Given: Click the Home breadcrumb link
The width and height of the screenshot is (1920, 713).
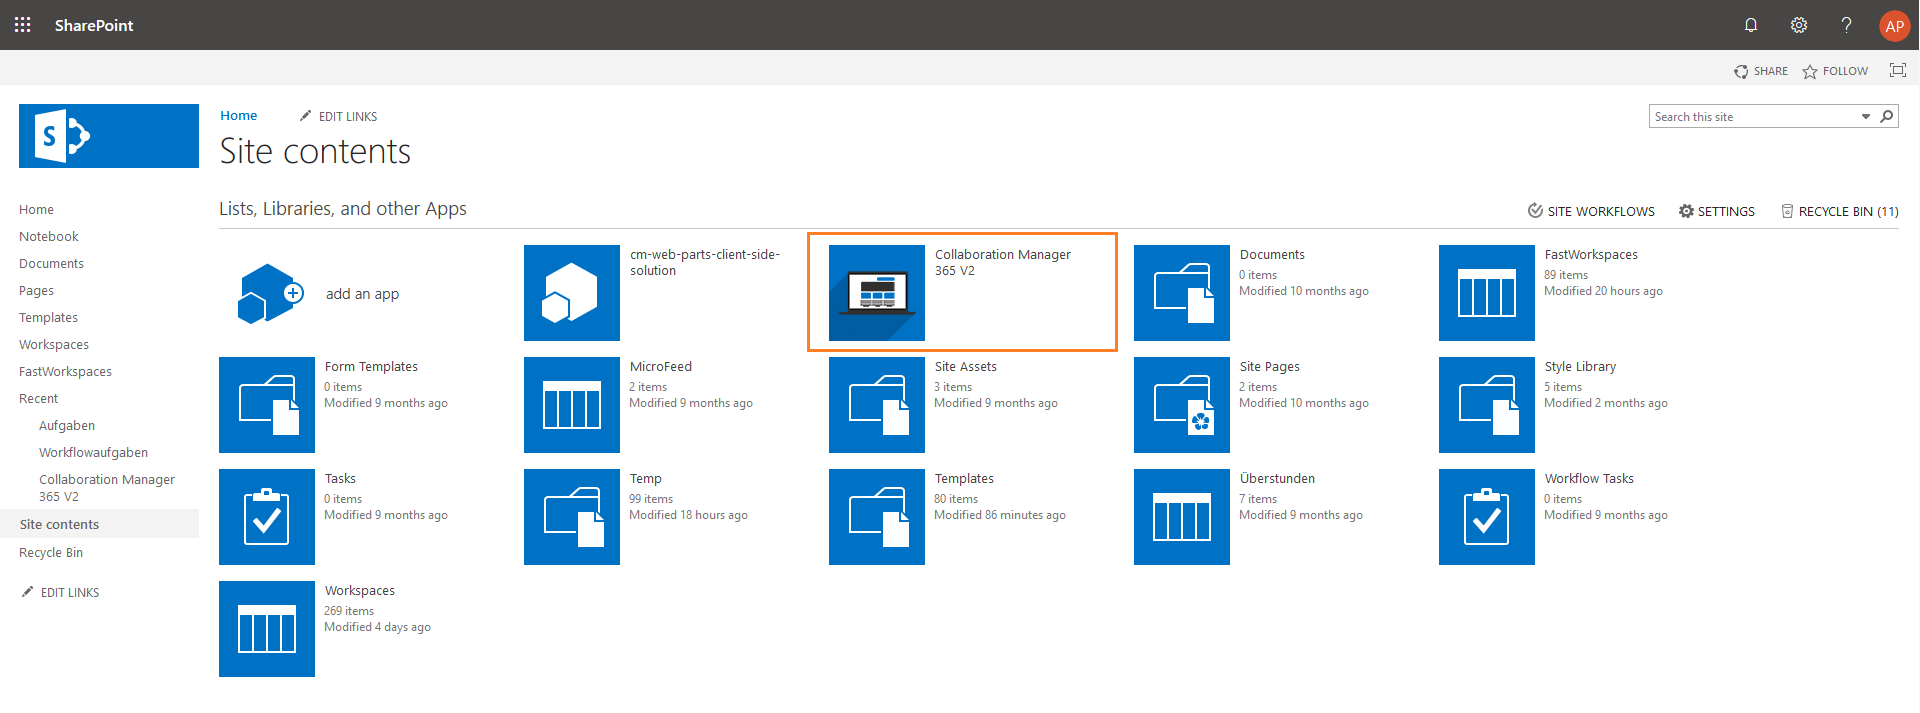Looking at the screenshot, I should [239, 116].
